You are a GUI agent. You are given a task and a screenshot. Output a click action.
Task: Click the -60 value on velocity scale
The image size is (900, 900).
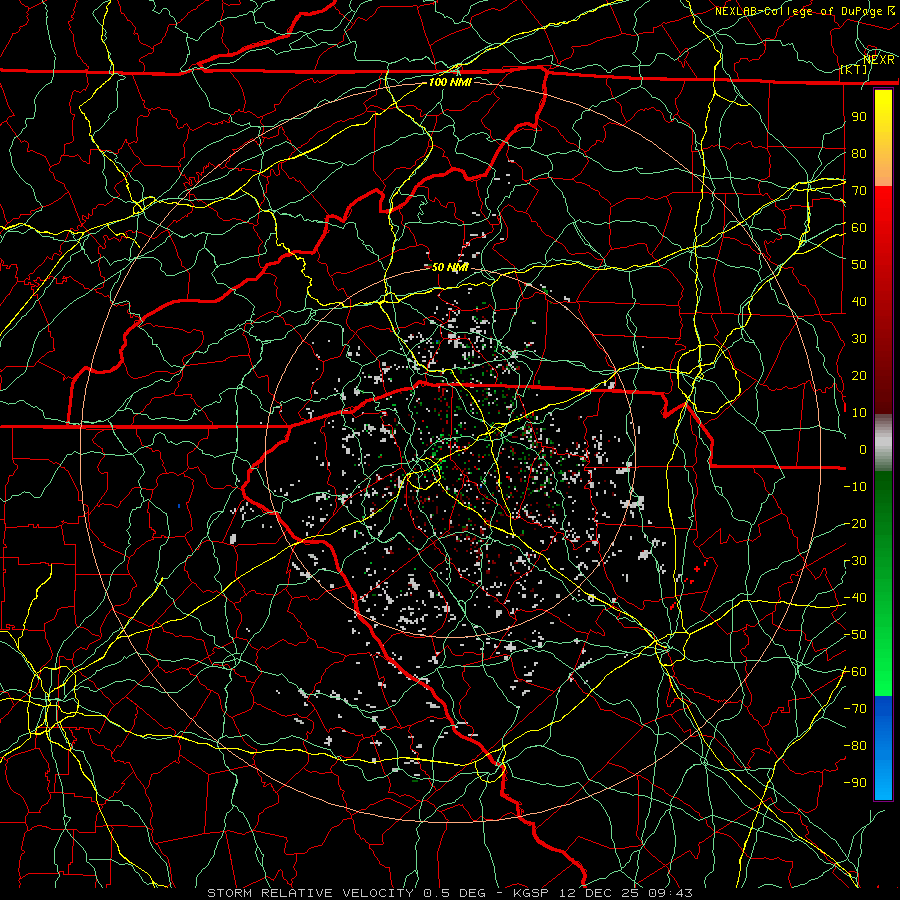(855, 672)
